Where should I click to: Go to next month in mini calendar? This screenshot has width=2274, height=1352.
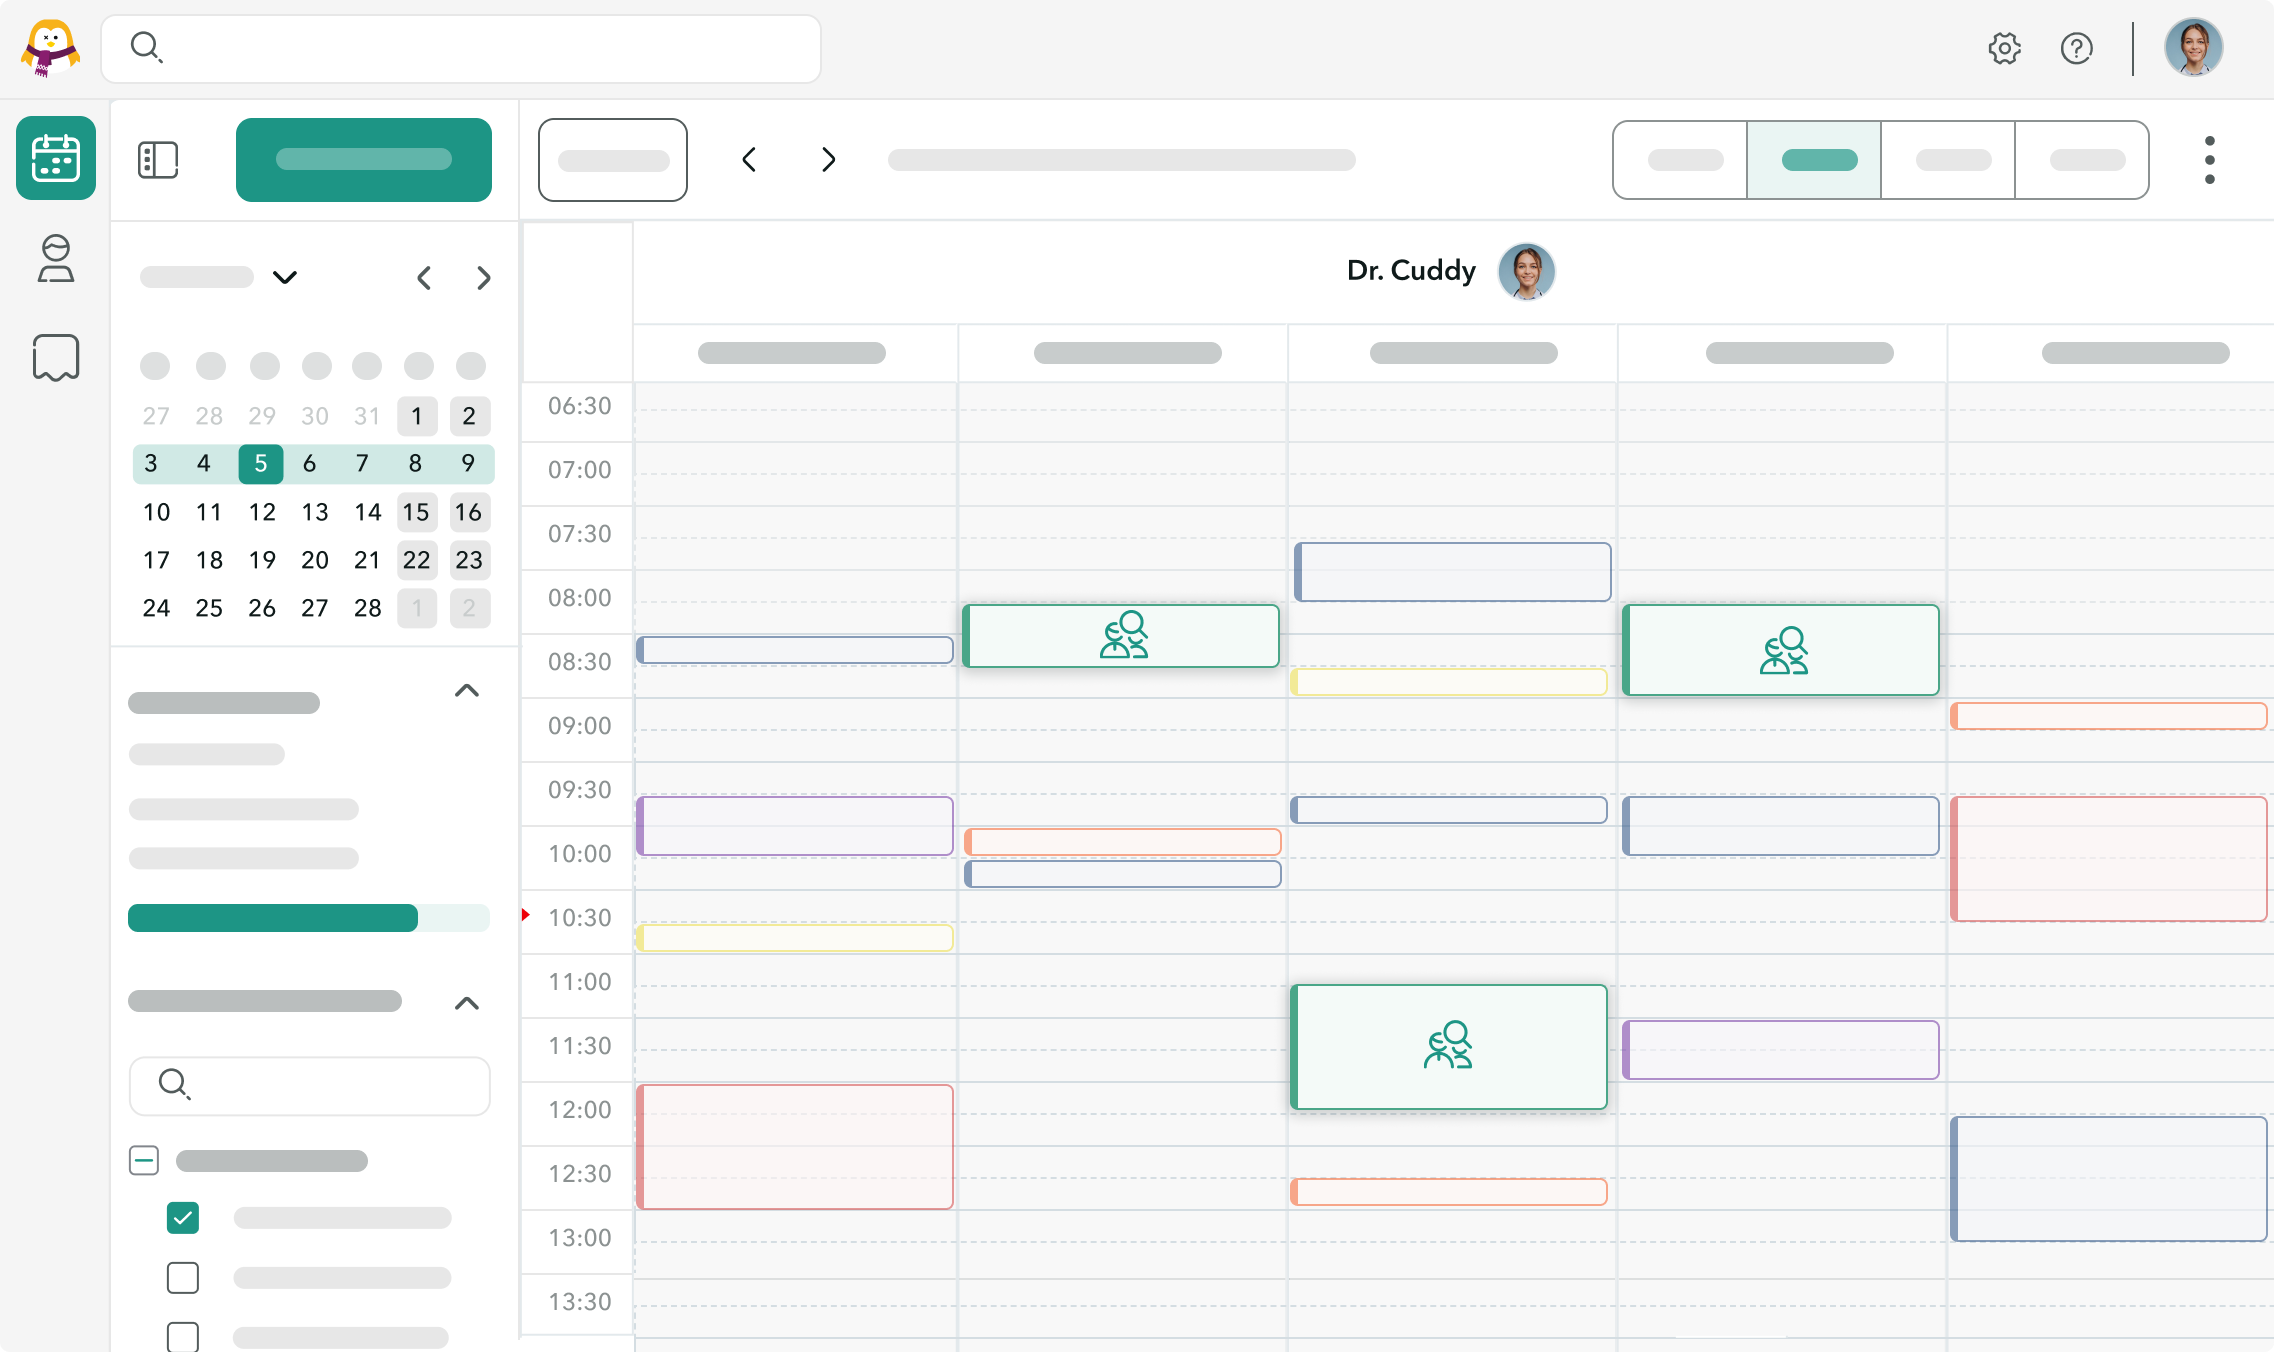point(484,278)
